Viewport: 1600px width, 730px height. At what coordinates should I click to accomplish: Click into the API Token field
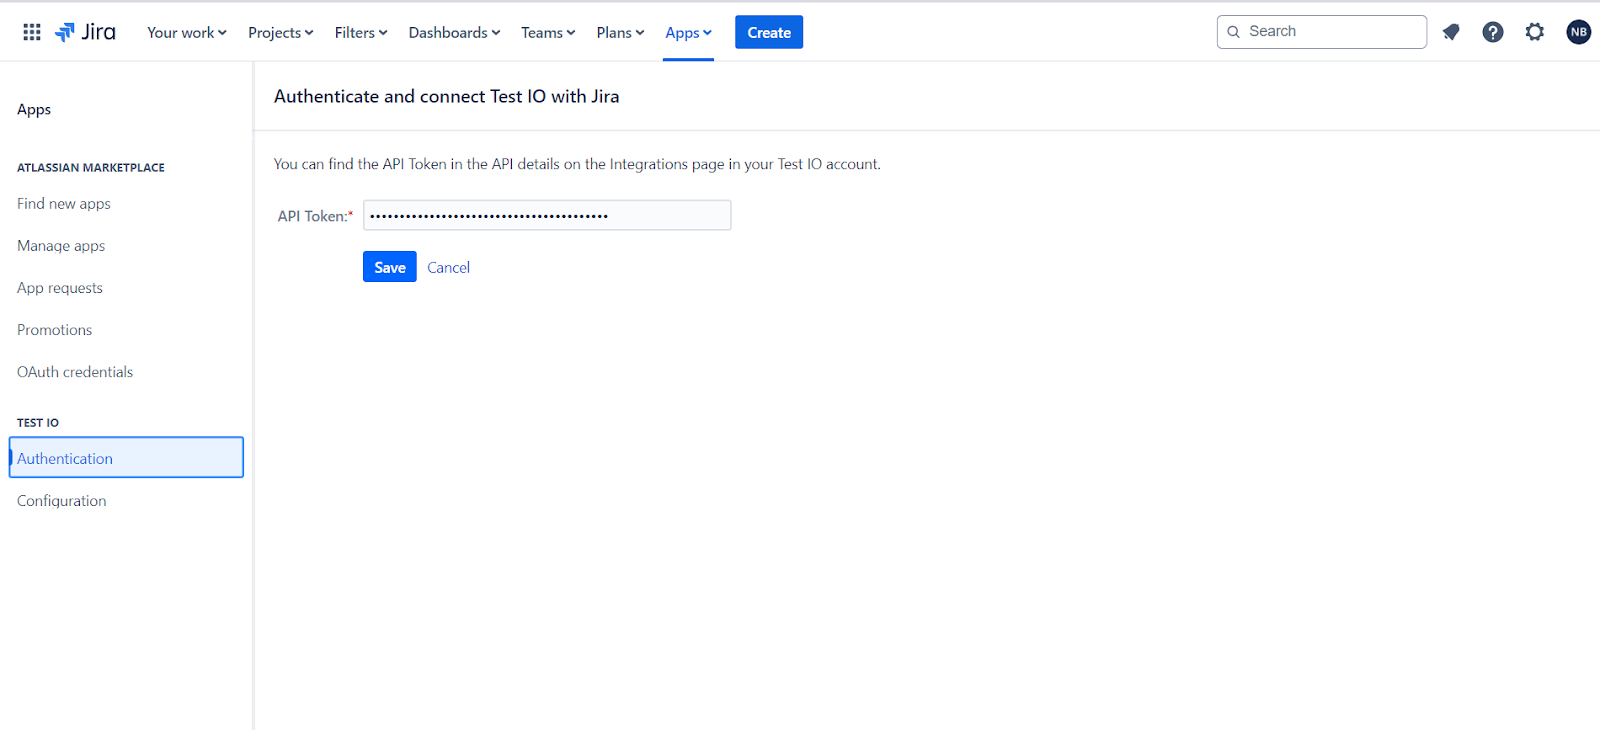(547, 215)
